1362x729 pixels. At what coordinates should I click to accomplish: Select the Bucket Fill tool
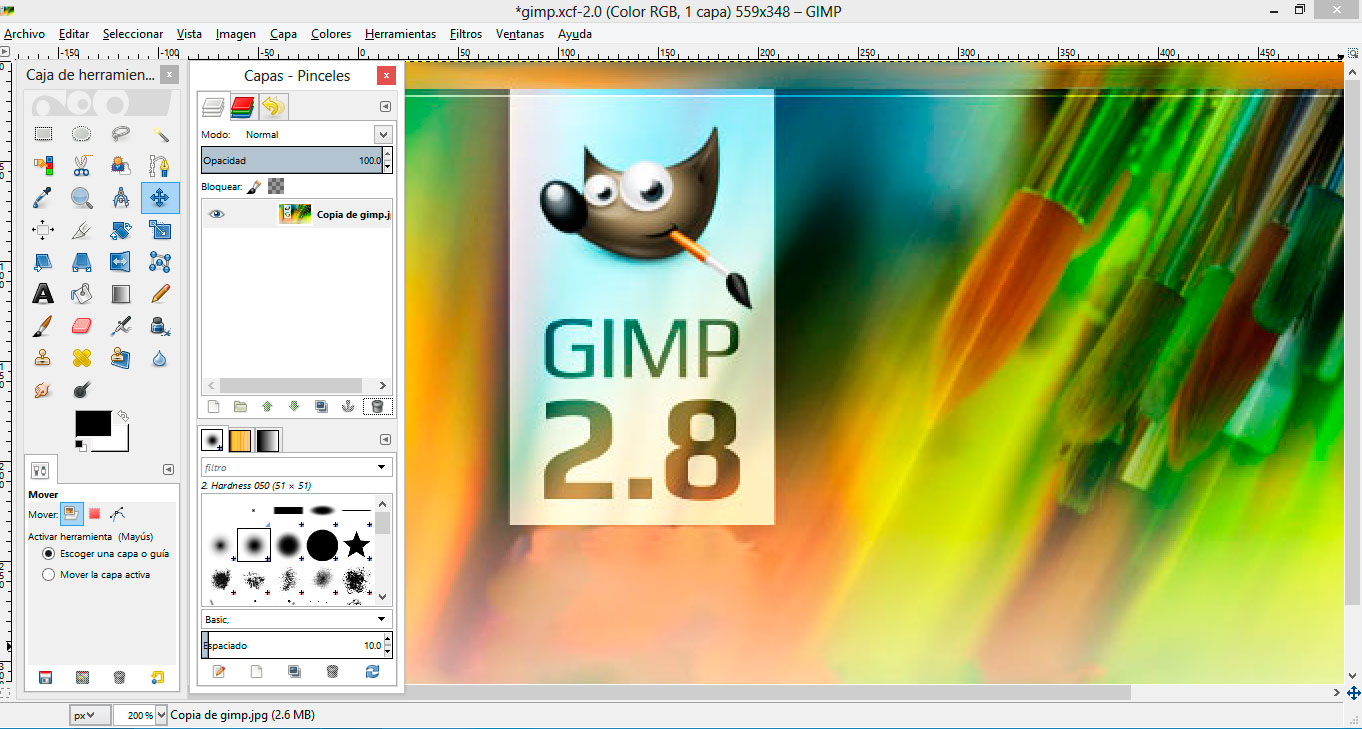click(x=82, y=294)
